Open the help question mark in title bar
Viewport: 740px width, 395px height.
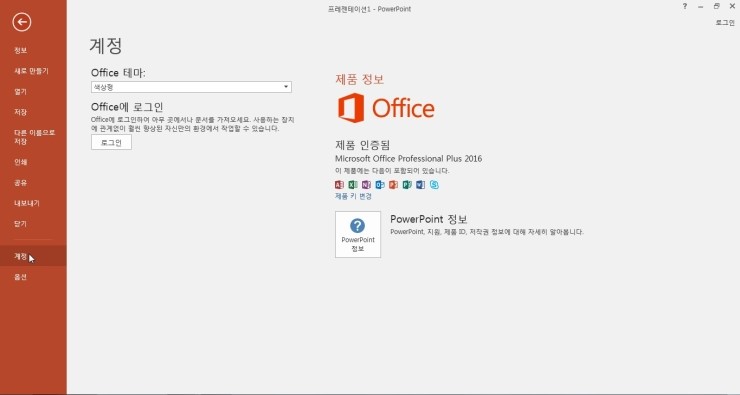(x=685, y=7)
